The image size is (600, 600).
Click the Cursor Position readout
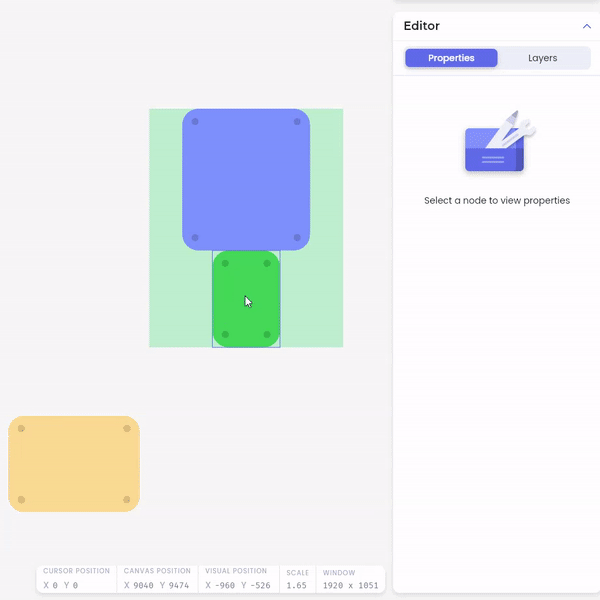(60, 585)
